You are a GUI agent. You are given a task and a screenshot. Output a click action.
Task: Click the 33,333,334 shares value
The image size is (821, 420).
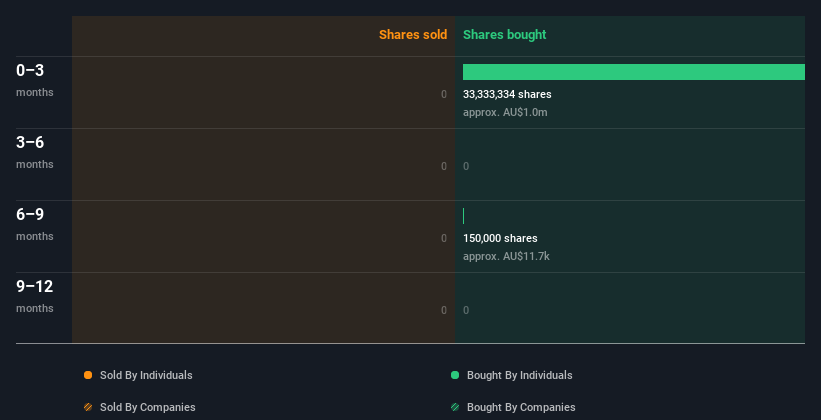point(507,94)
